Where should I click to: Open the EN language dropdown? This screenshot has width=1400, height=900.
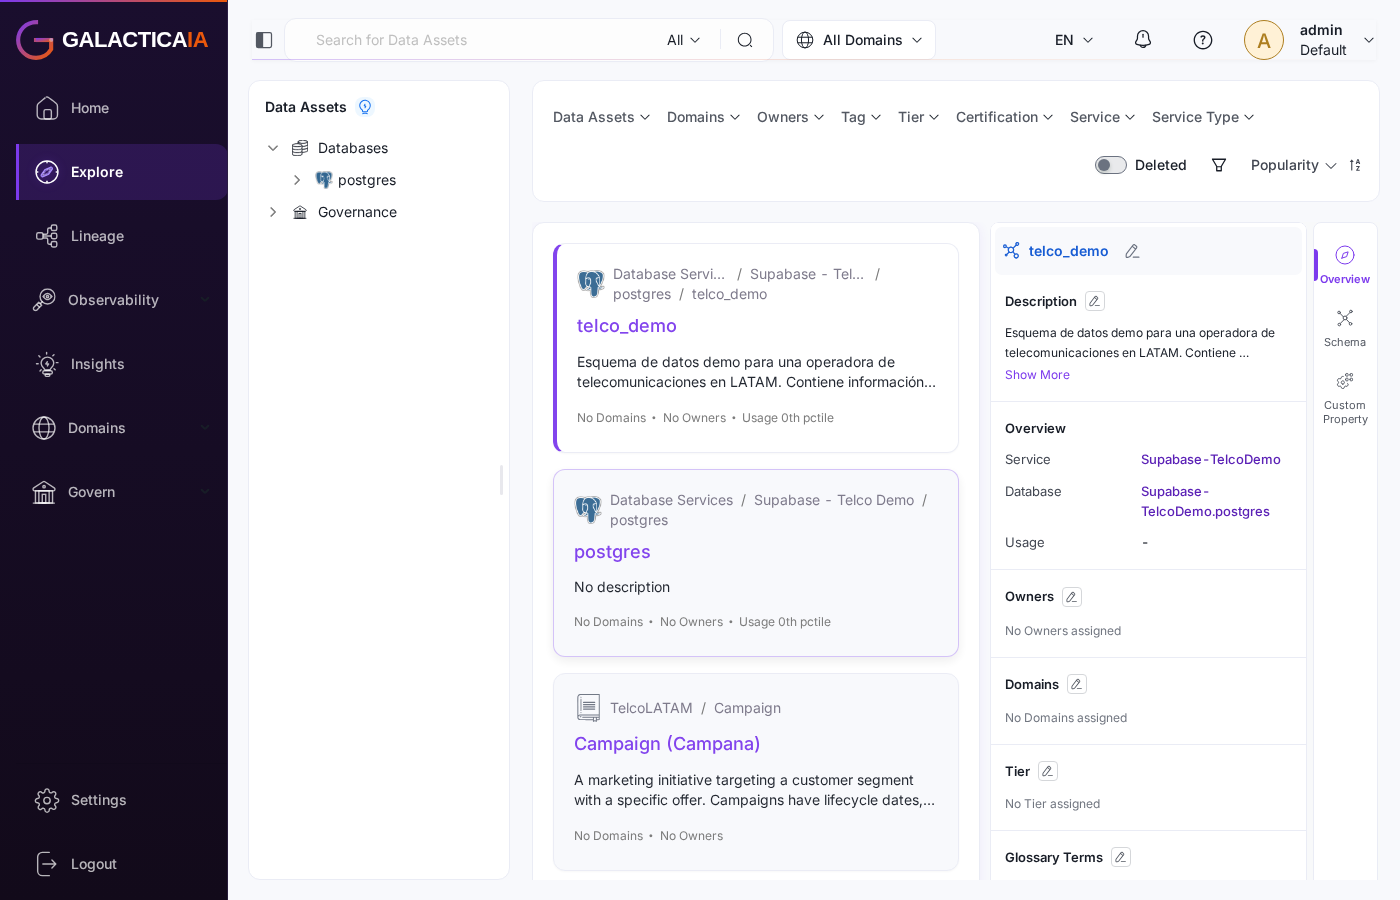(1074, 40)
